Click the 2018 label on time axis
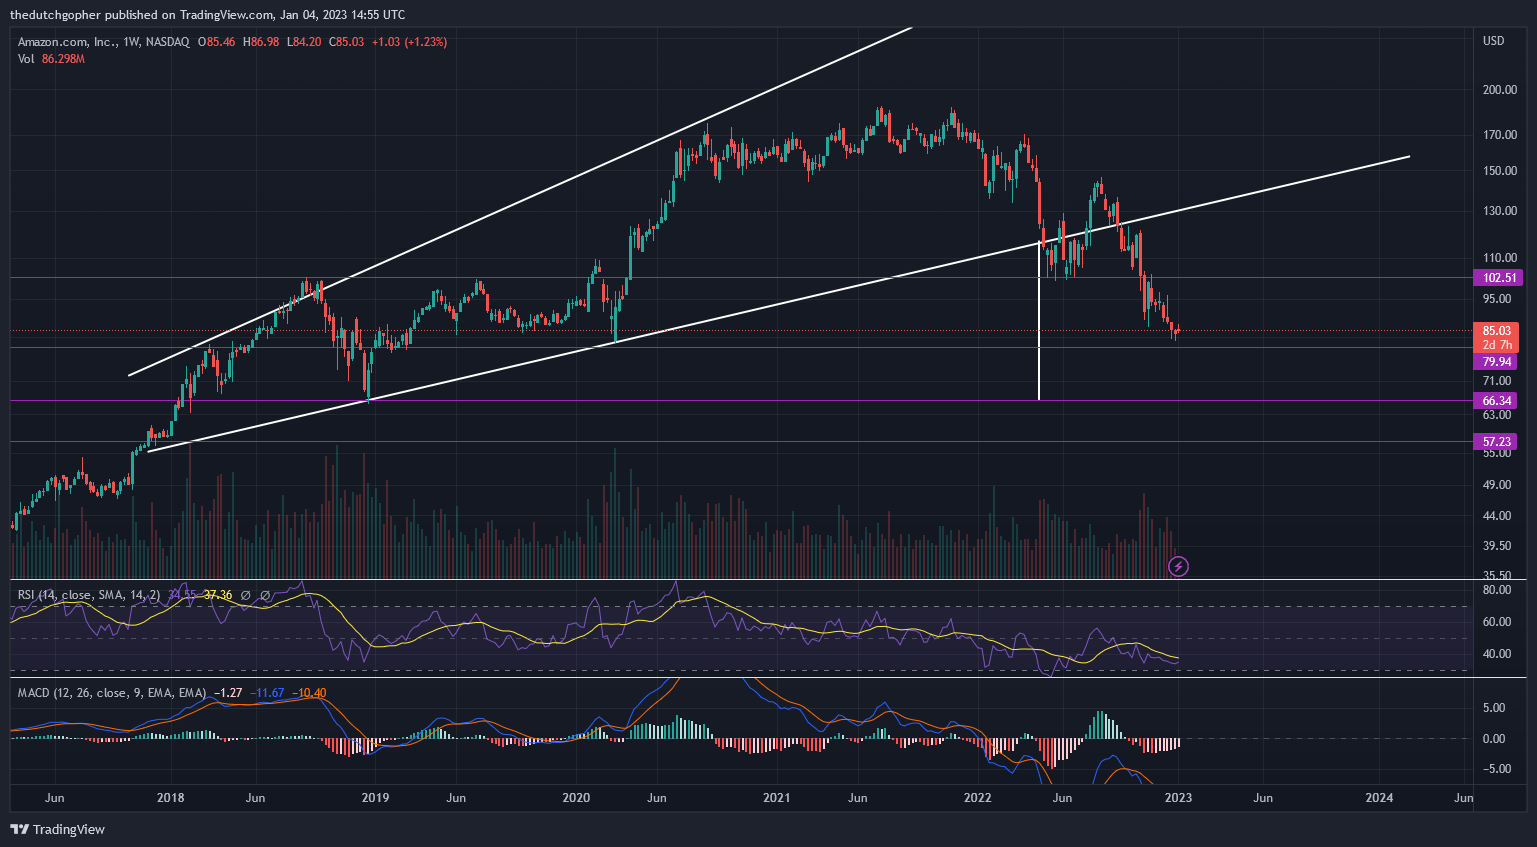Image resolution: width=1537 pixels, height=847 pixels. (x=170, y=798)
